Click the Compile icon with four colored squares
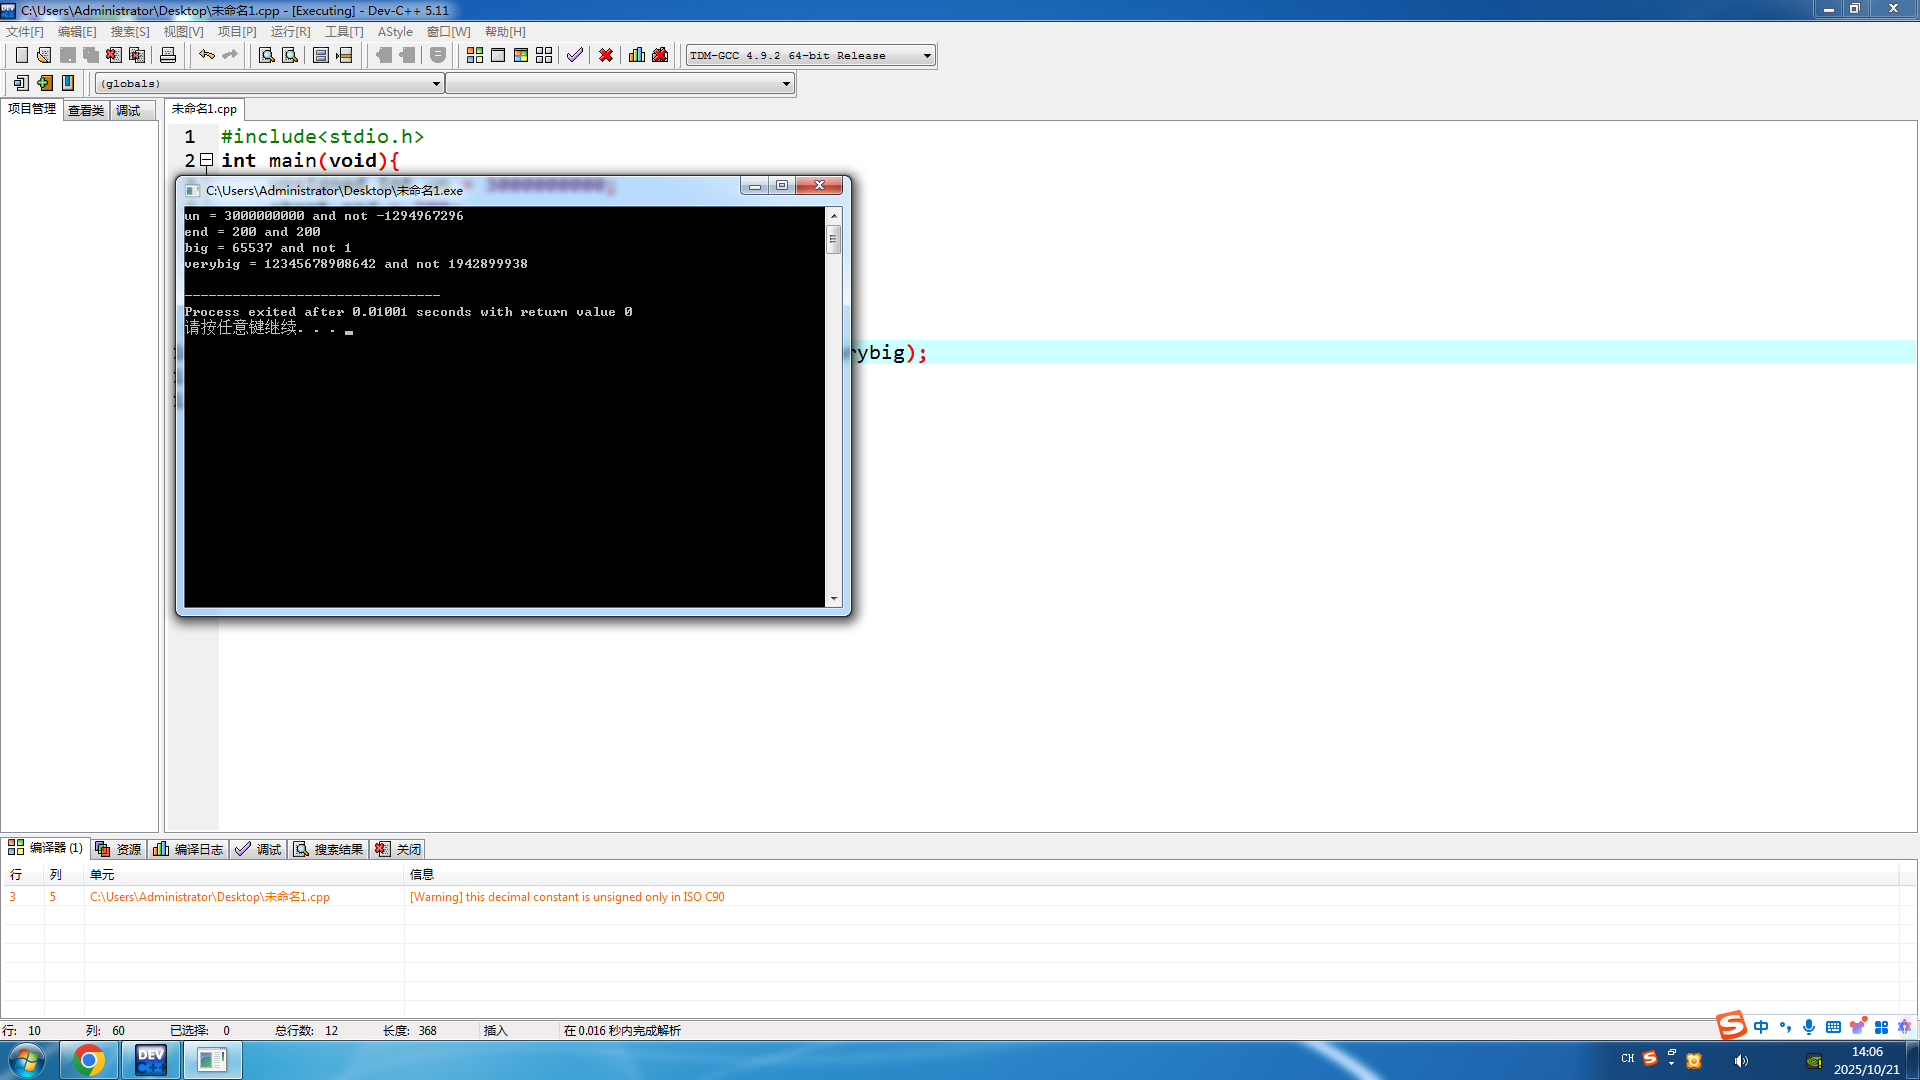The image size is (1920, 1080). [x=475, y=55]
